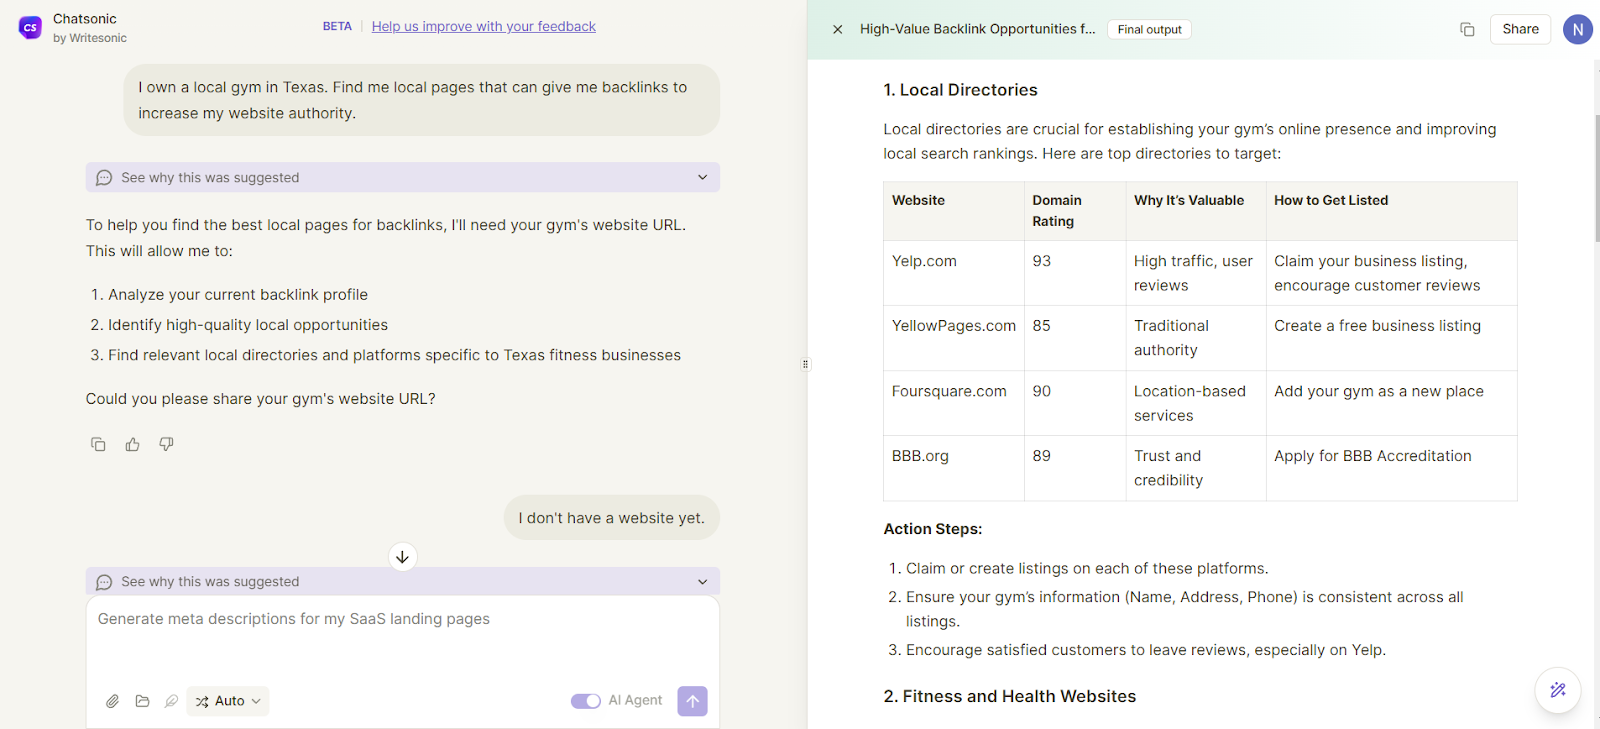Click the 'Action Steps:' heading
This screenshot has width=1600, height=729.
(x=932, y=529)
